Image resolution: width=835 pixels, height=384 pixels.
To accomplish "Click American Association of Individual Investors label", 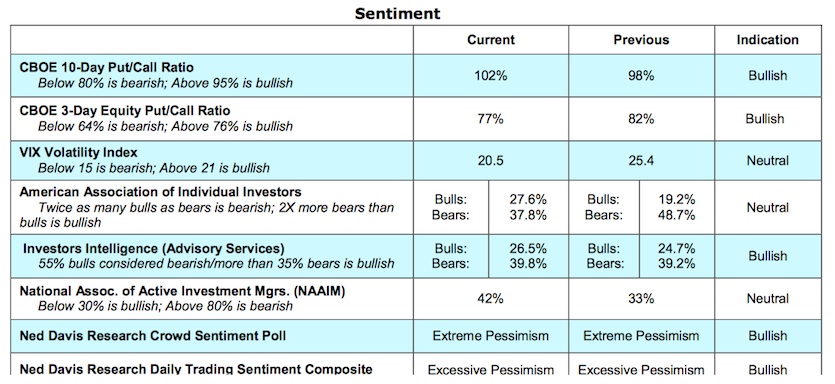I will (160, 192).
